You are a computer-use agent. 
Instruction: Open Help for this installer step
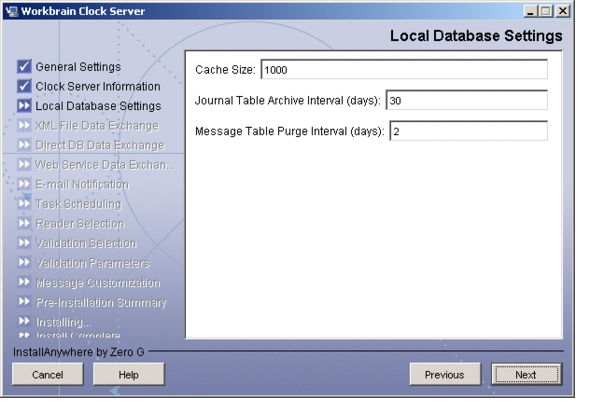(129, 374)
